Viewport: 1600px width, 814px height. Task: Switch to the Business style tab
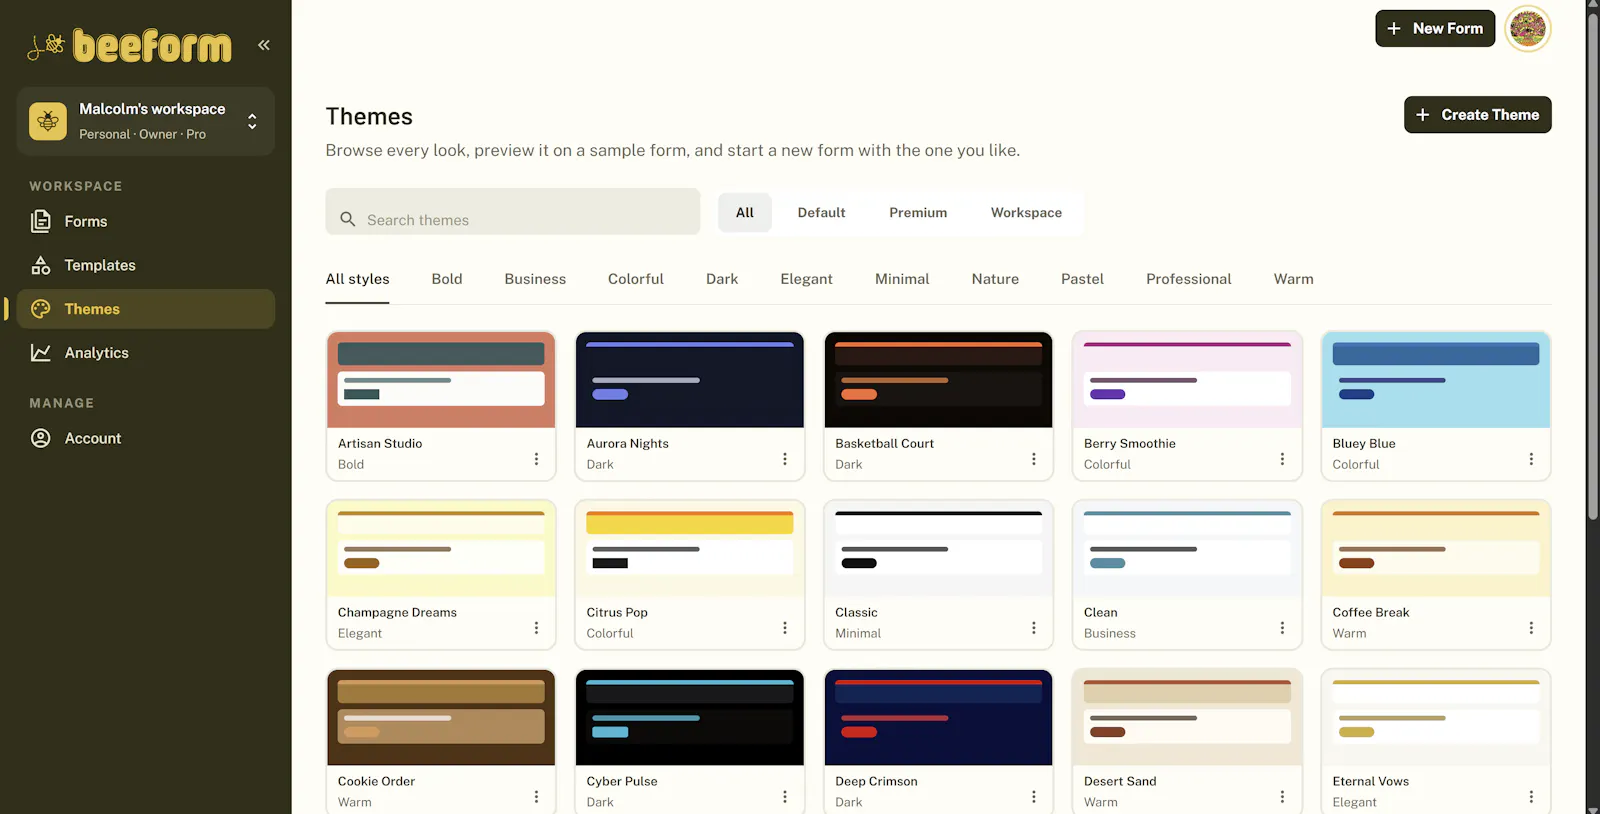(535, 279)
